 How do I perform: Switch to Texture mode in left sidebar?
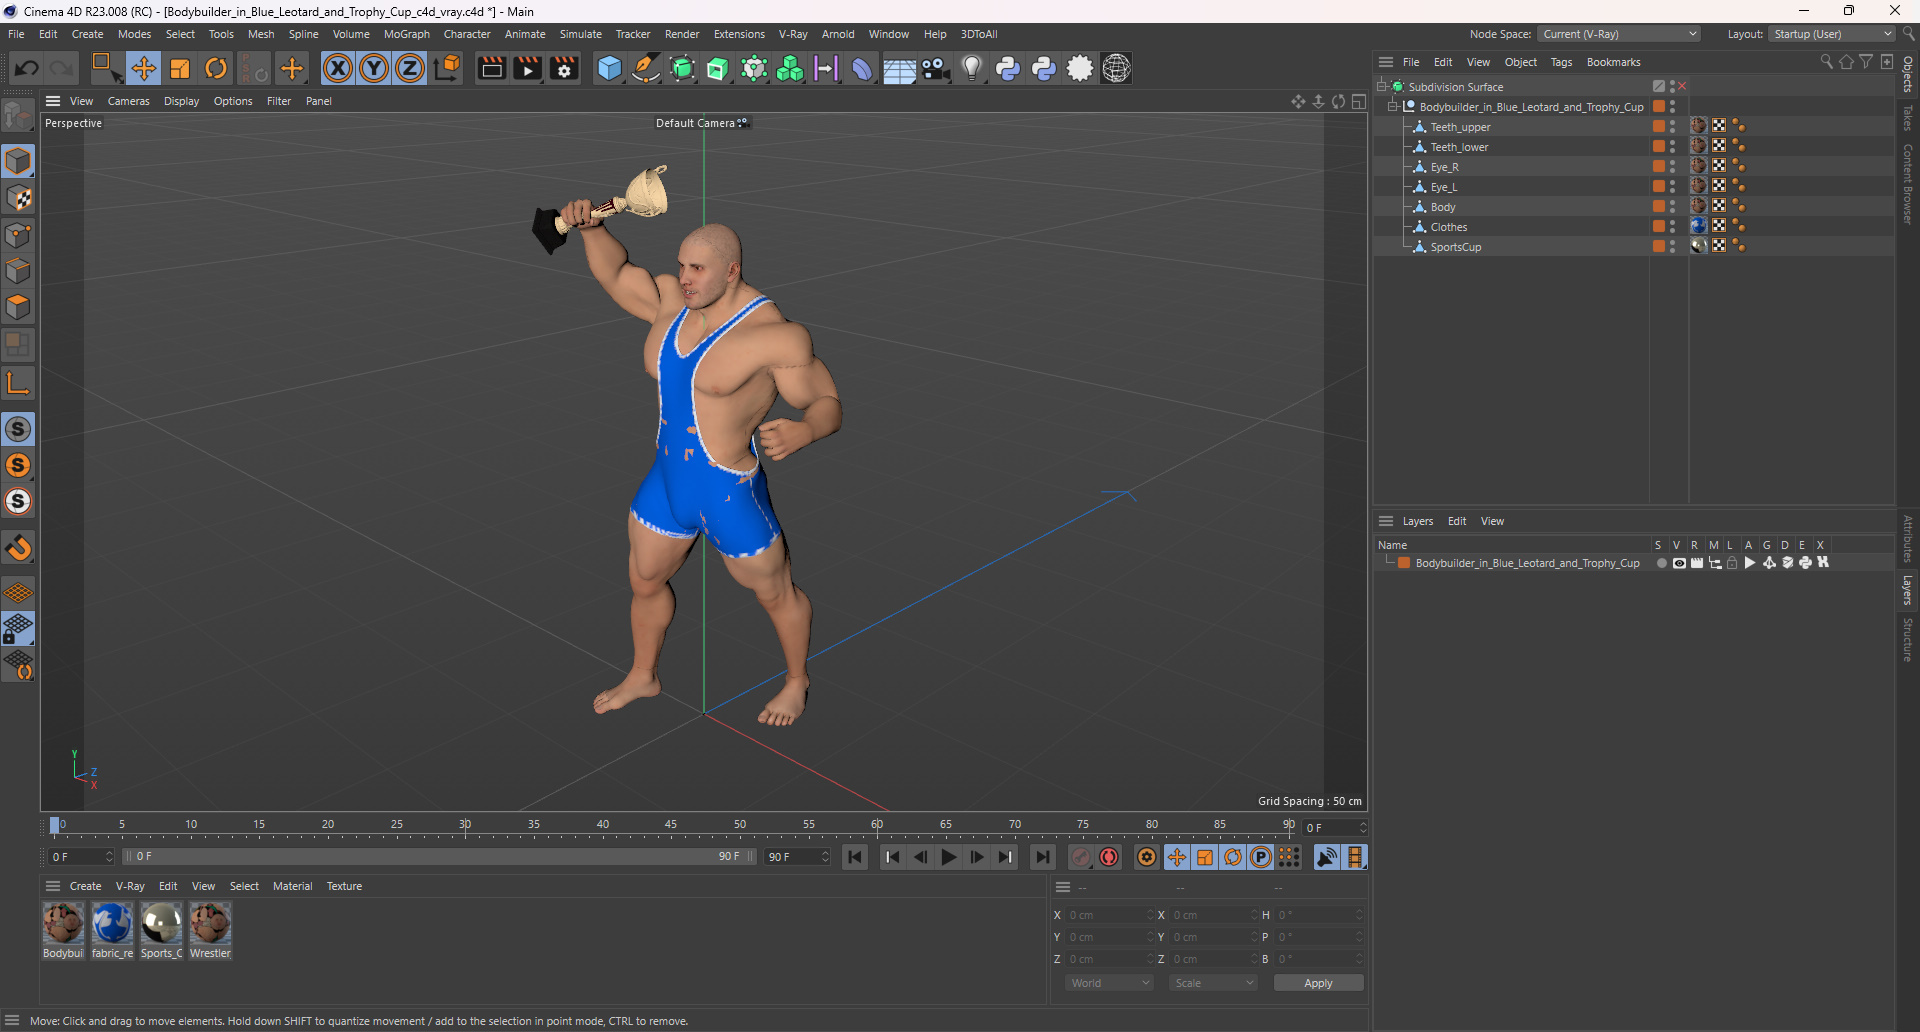[18, 198]
